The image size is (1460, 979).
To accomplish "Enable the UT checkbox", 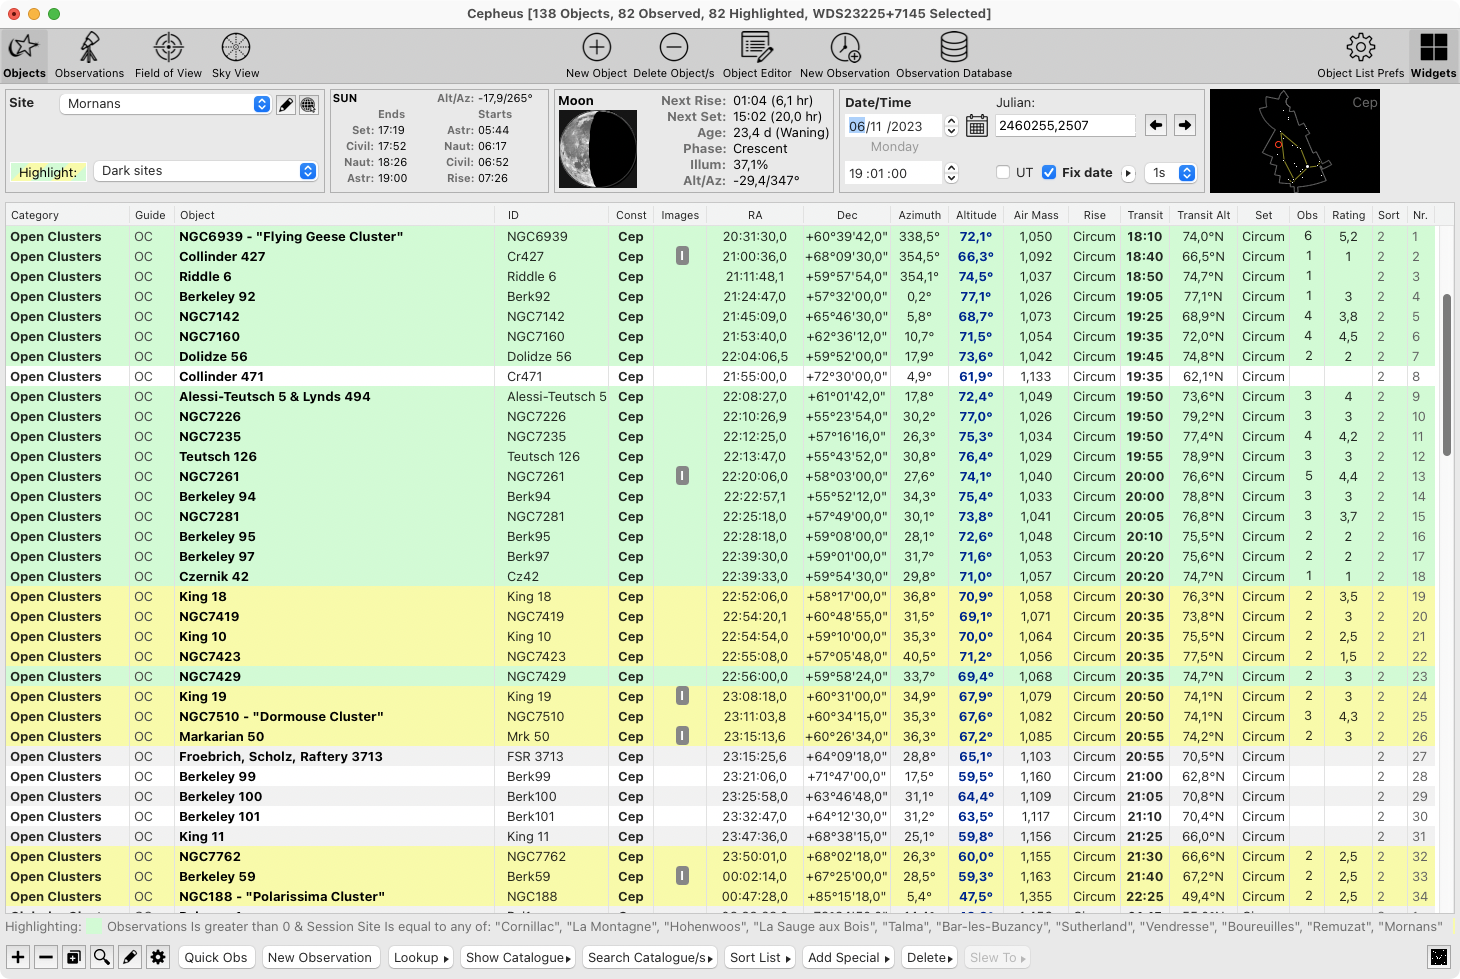I will 1003,172.
